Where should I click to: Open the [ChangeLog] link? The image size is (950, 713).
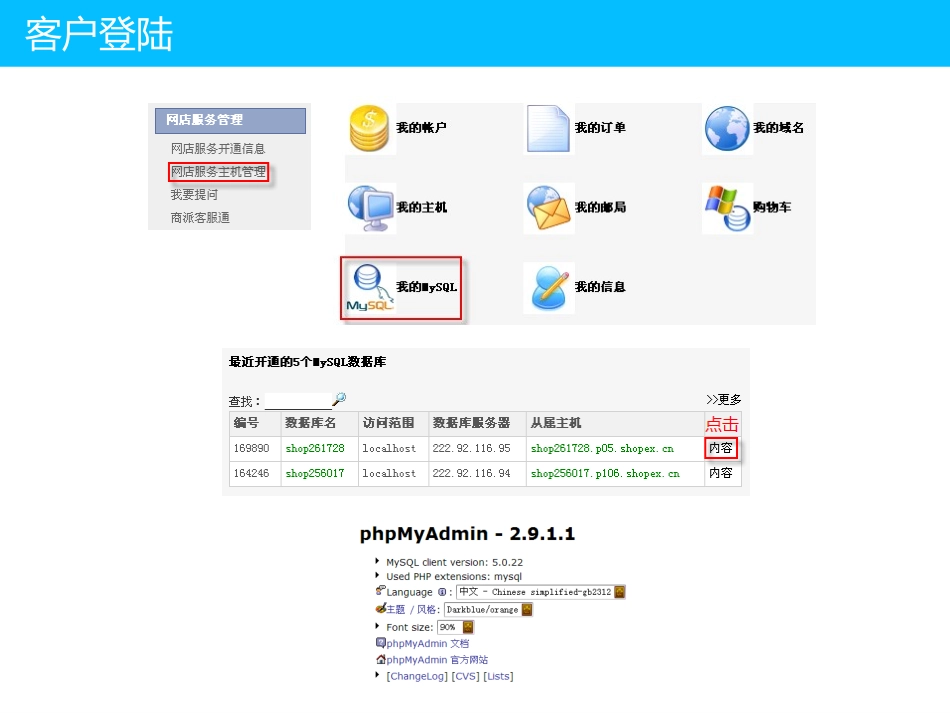tap(417, 676)
